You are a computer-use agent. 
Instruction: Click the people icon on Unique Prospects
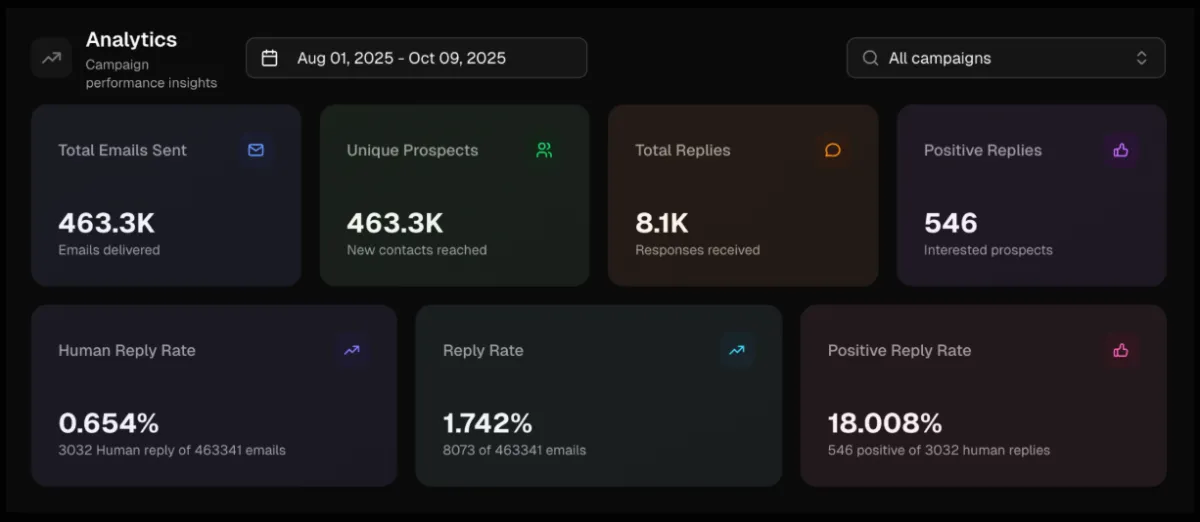(x=544, y=150)
